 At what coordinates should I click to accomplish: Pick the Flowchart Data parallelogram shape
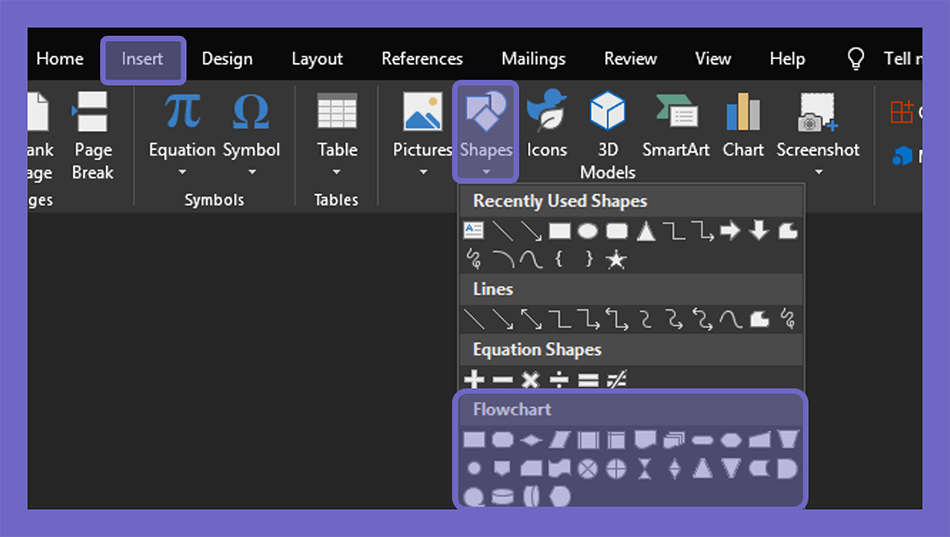click(559, 439)
